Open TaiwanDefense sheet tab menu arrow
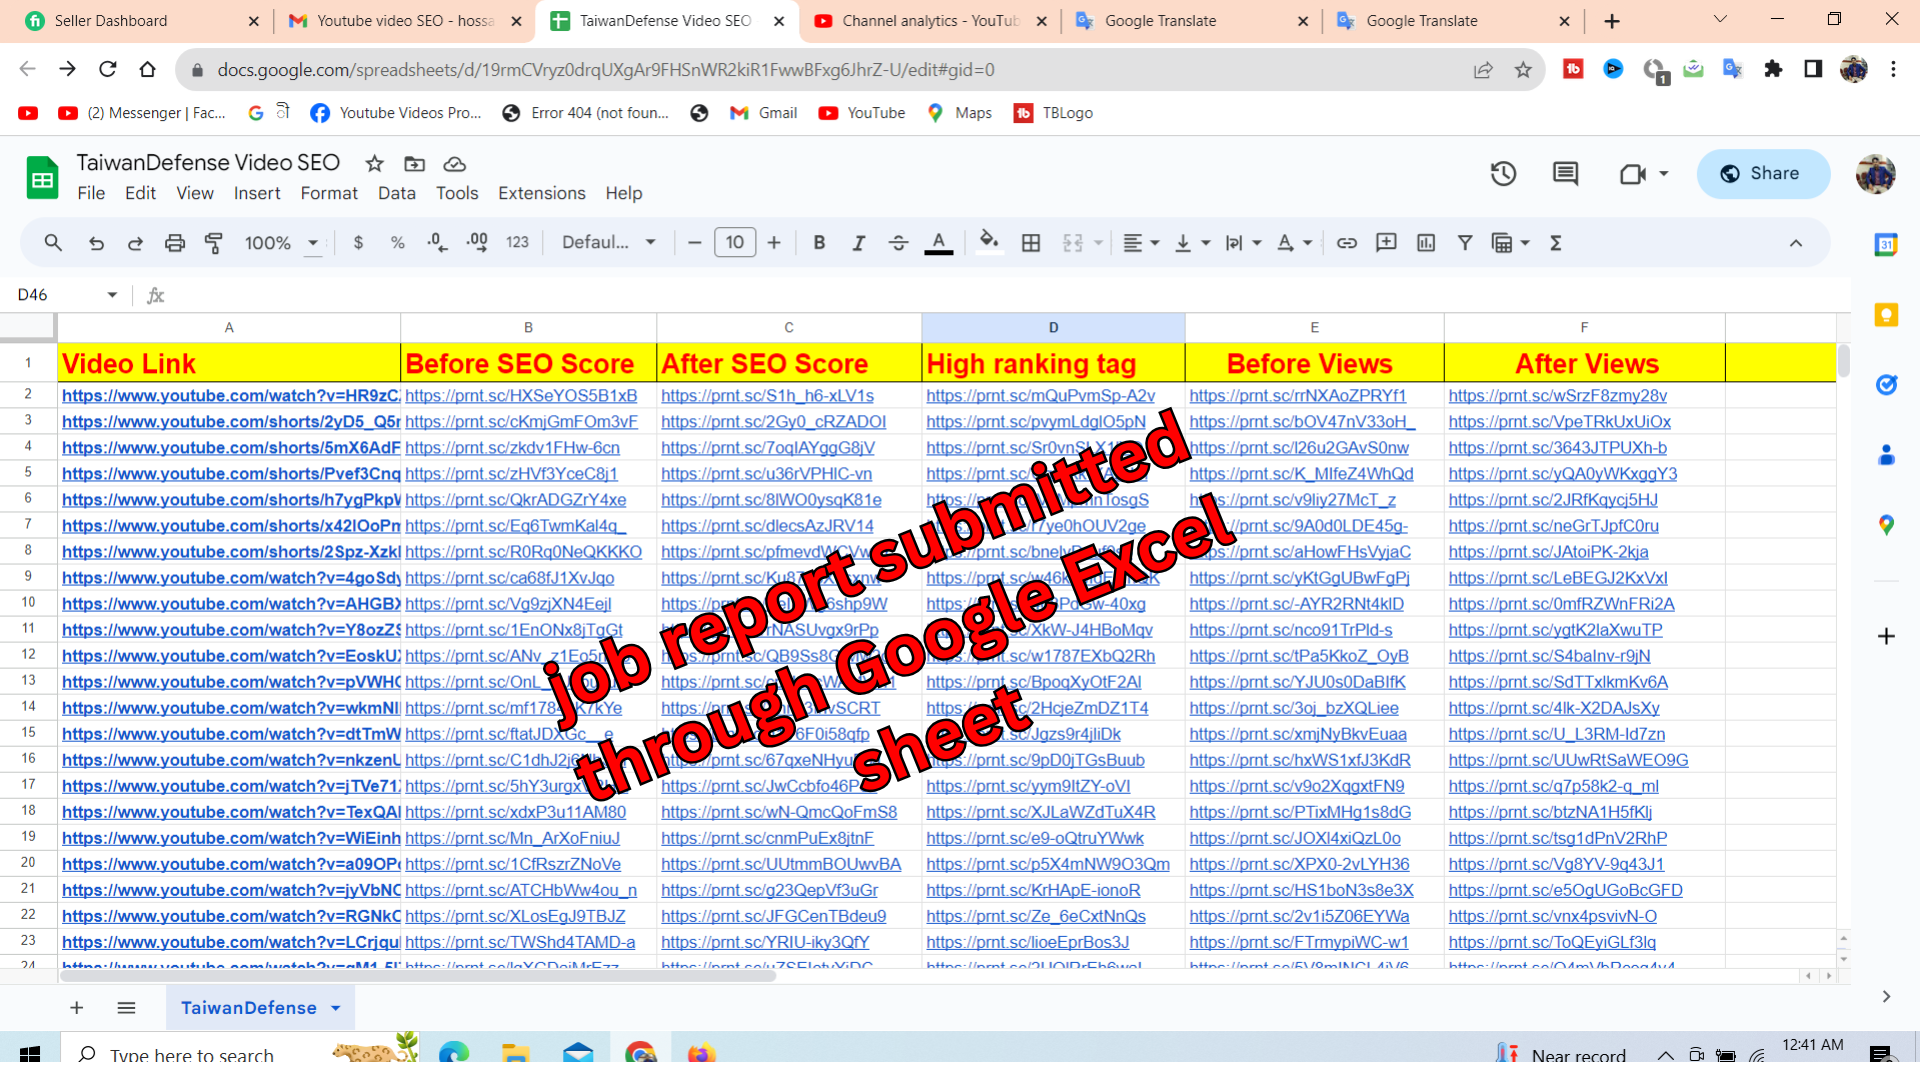Image resolution: width=1920 pixels, height=1080 pixels. [x=336, y=1008]
